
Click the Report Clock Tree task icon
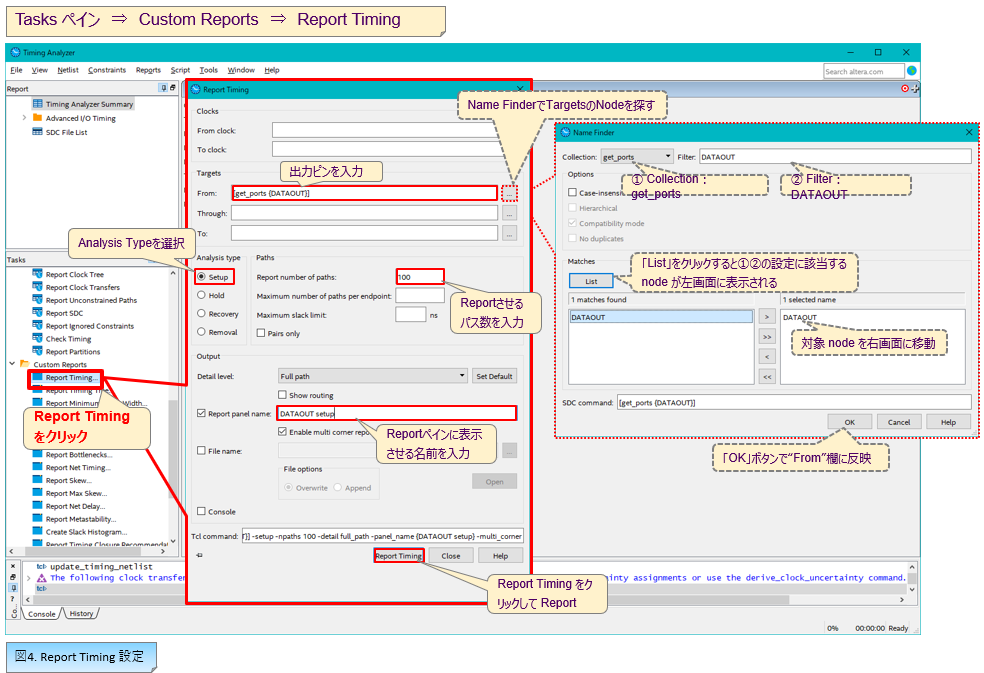(x=37, y=274)
